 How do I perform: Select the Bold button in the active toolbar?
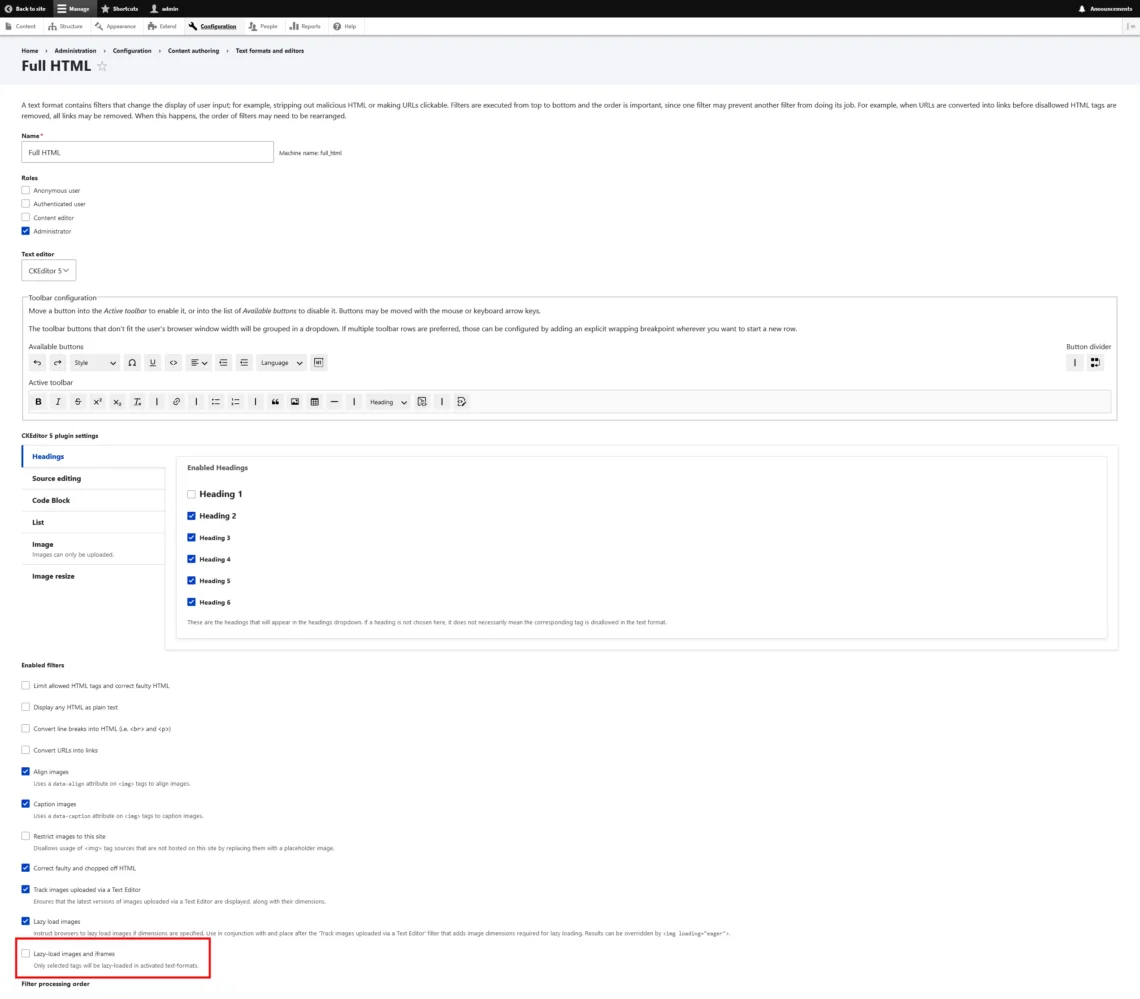tap(38, 401)
